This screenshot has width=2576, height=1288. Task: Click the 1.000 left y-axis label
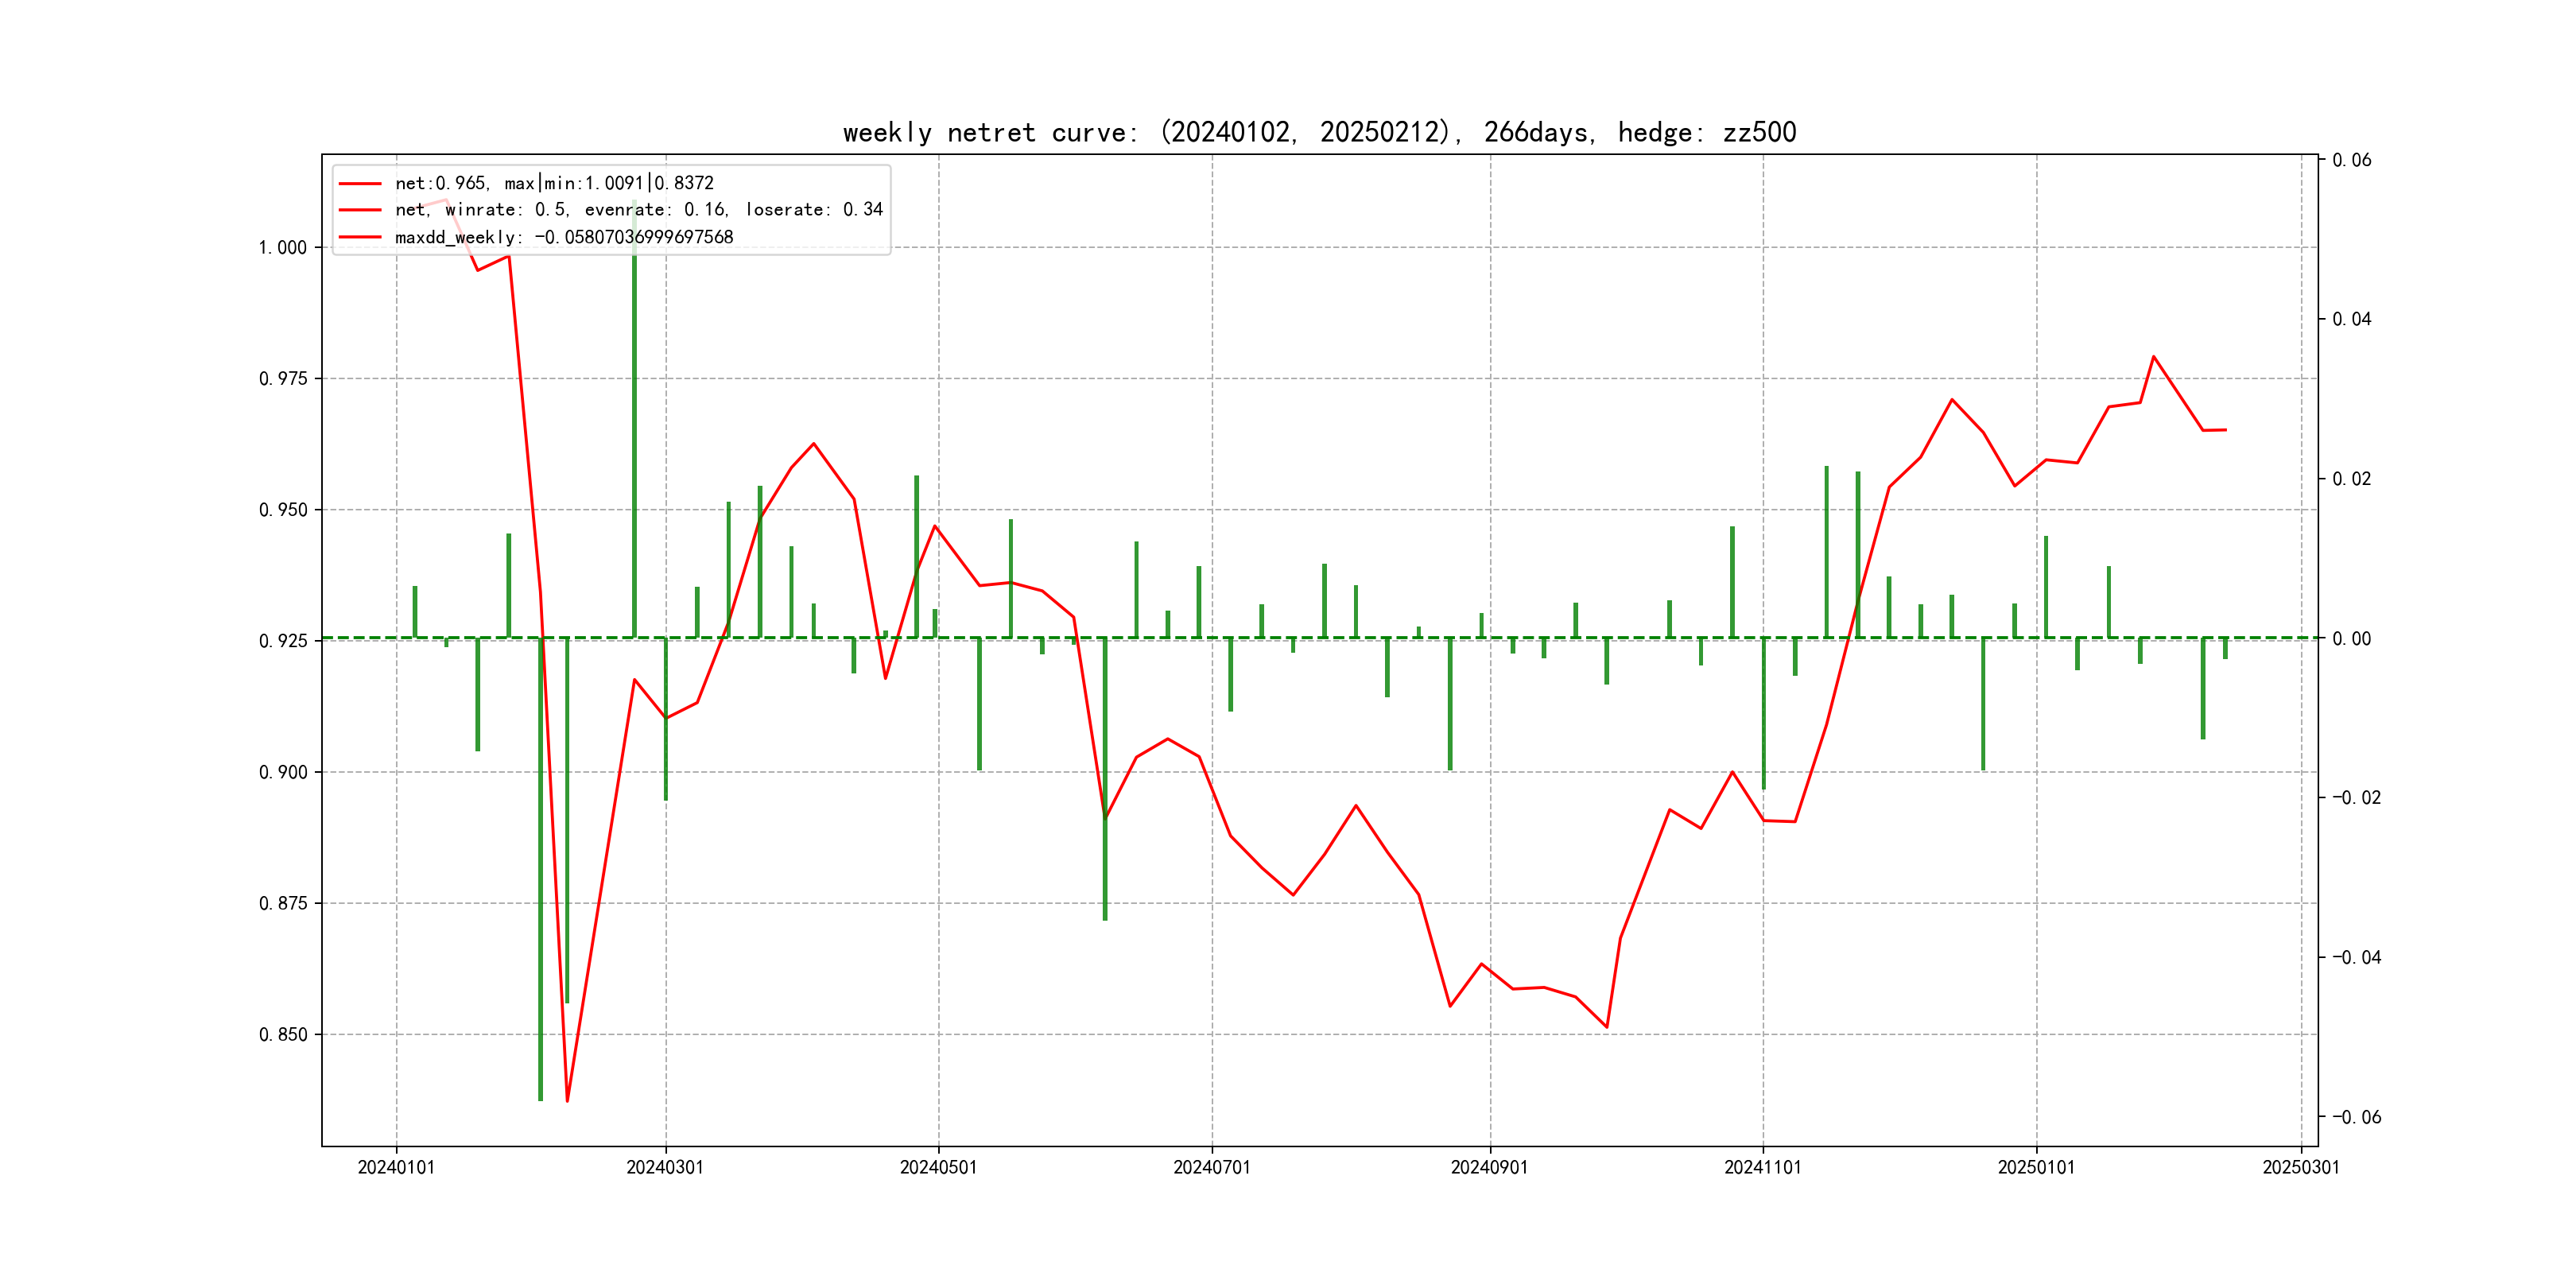(283, 248)
